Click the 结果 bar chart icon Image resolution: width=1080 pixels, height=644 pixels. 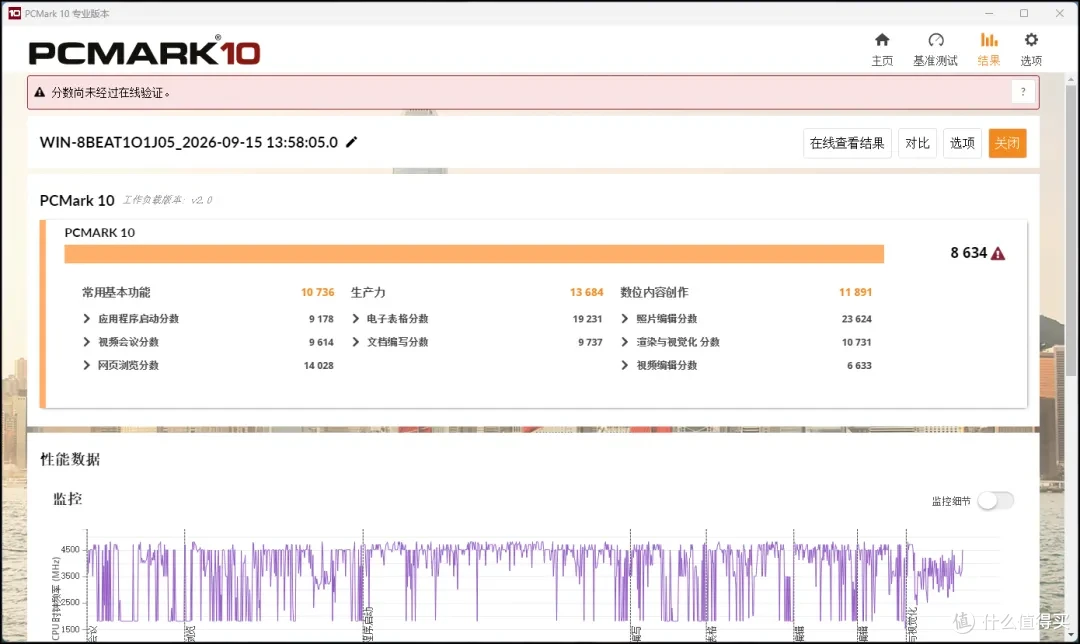click(x=989, y=40)
